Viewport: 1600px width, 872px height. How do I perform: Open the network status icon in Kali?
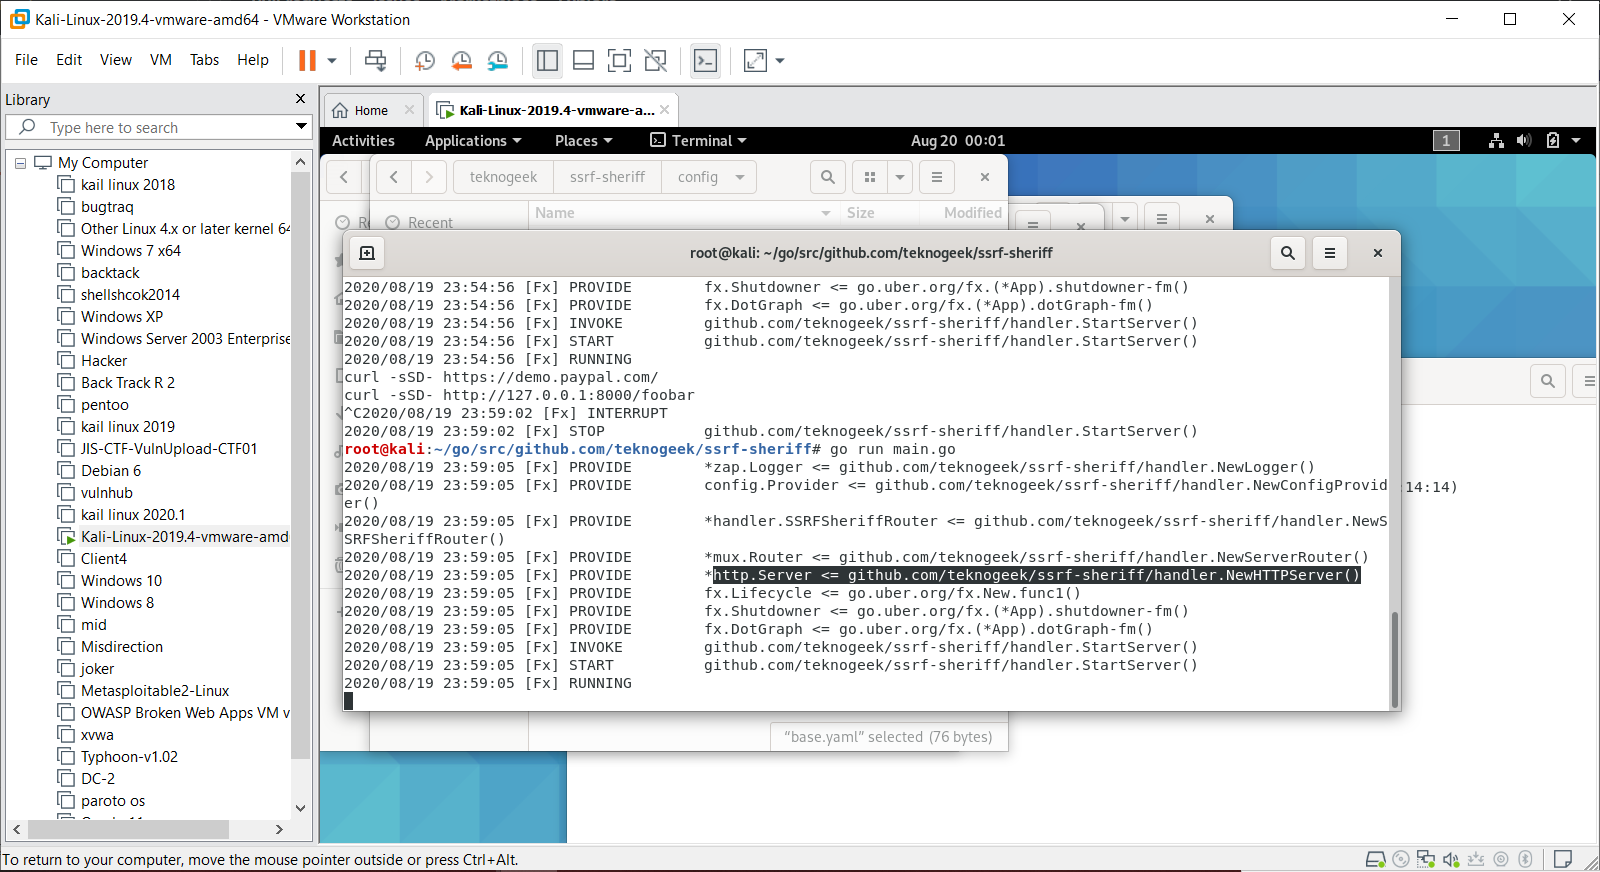(1496, 141)
